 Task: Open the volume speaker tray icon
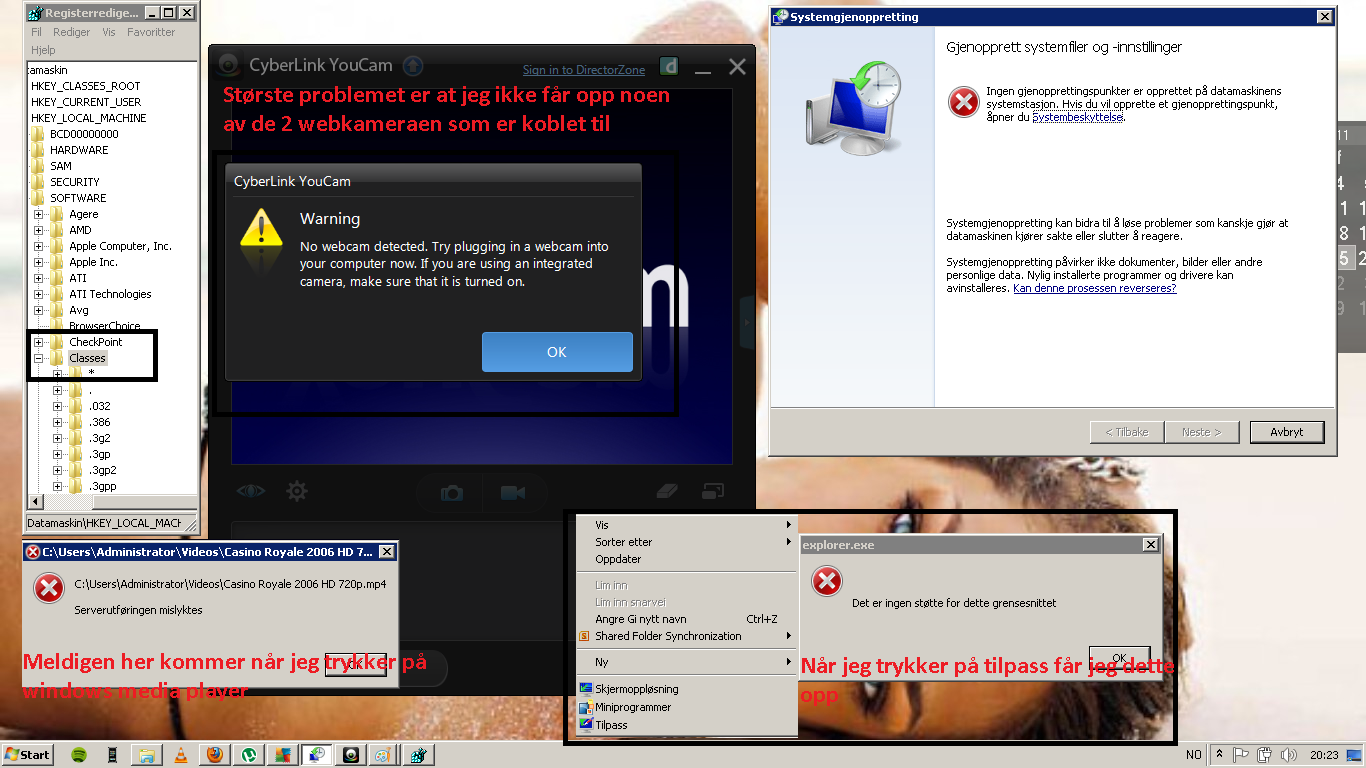coord(1288,755)
